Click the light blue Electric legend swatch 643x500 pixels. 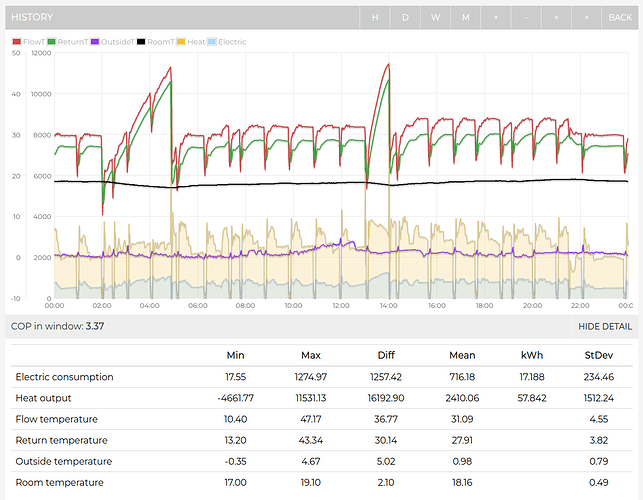point(212,42)
